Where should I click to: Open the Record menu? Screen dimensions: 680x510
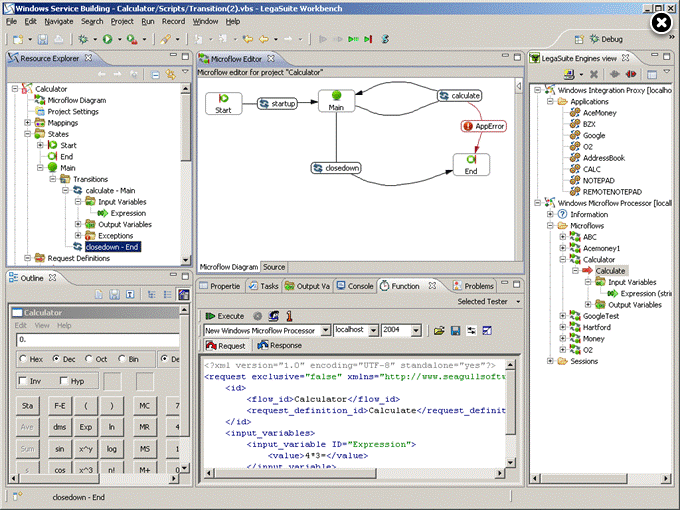(x=173, y=21)
